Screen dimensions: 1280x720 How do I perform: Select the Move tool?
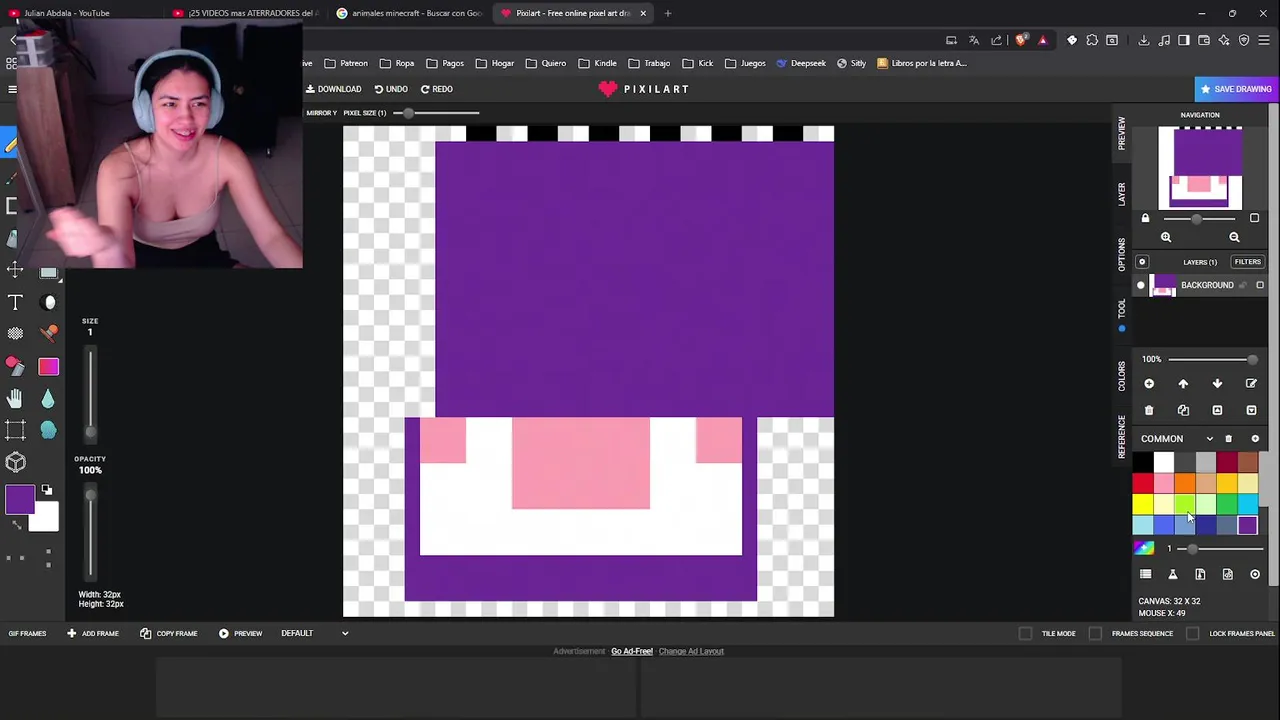(x=15, y=270)
